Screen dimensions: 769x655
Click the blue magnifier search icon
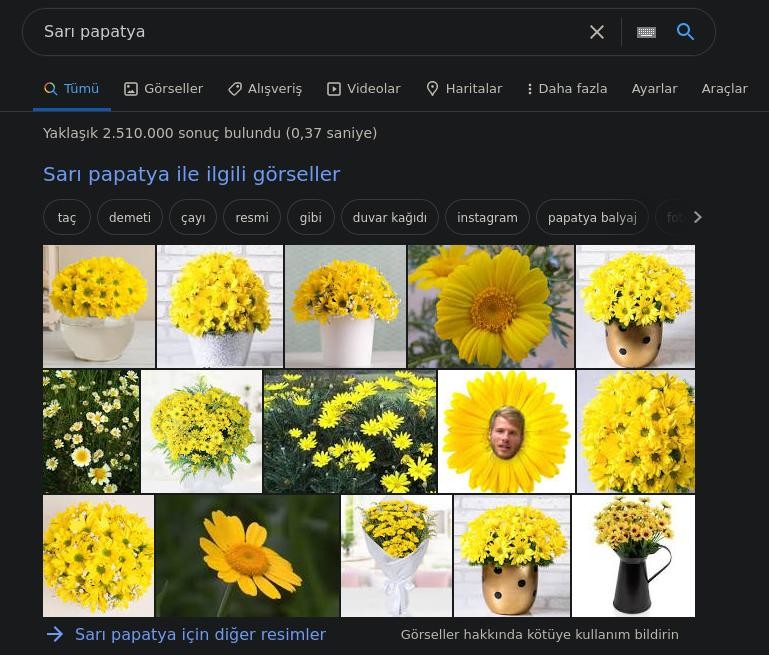(x=685, y=32)
